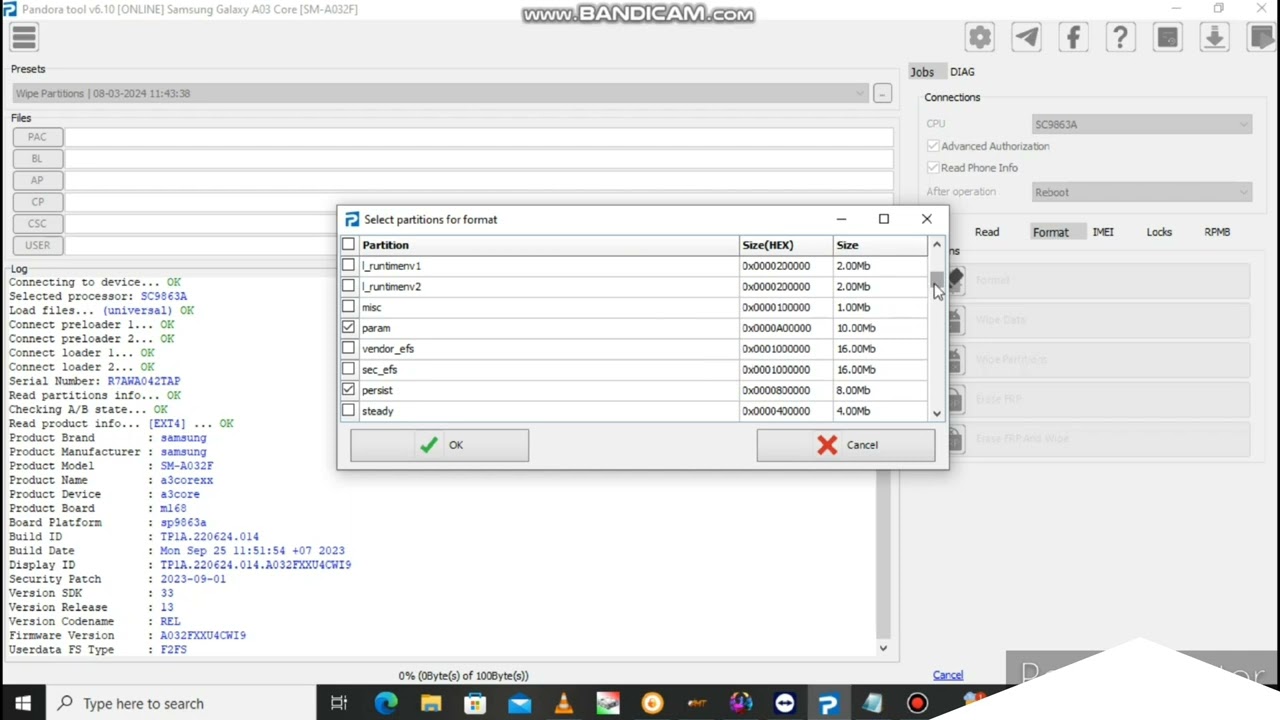
Task: Open the Telegram paper plane icon
Action: (1027, 38)
